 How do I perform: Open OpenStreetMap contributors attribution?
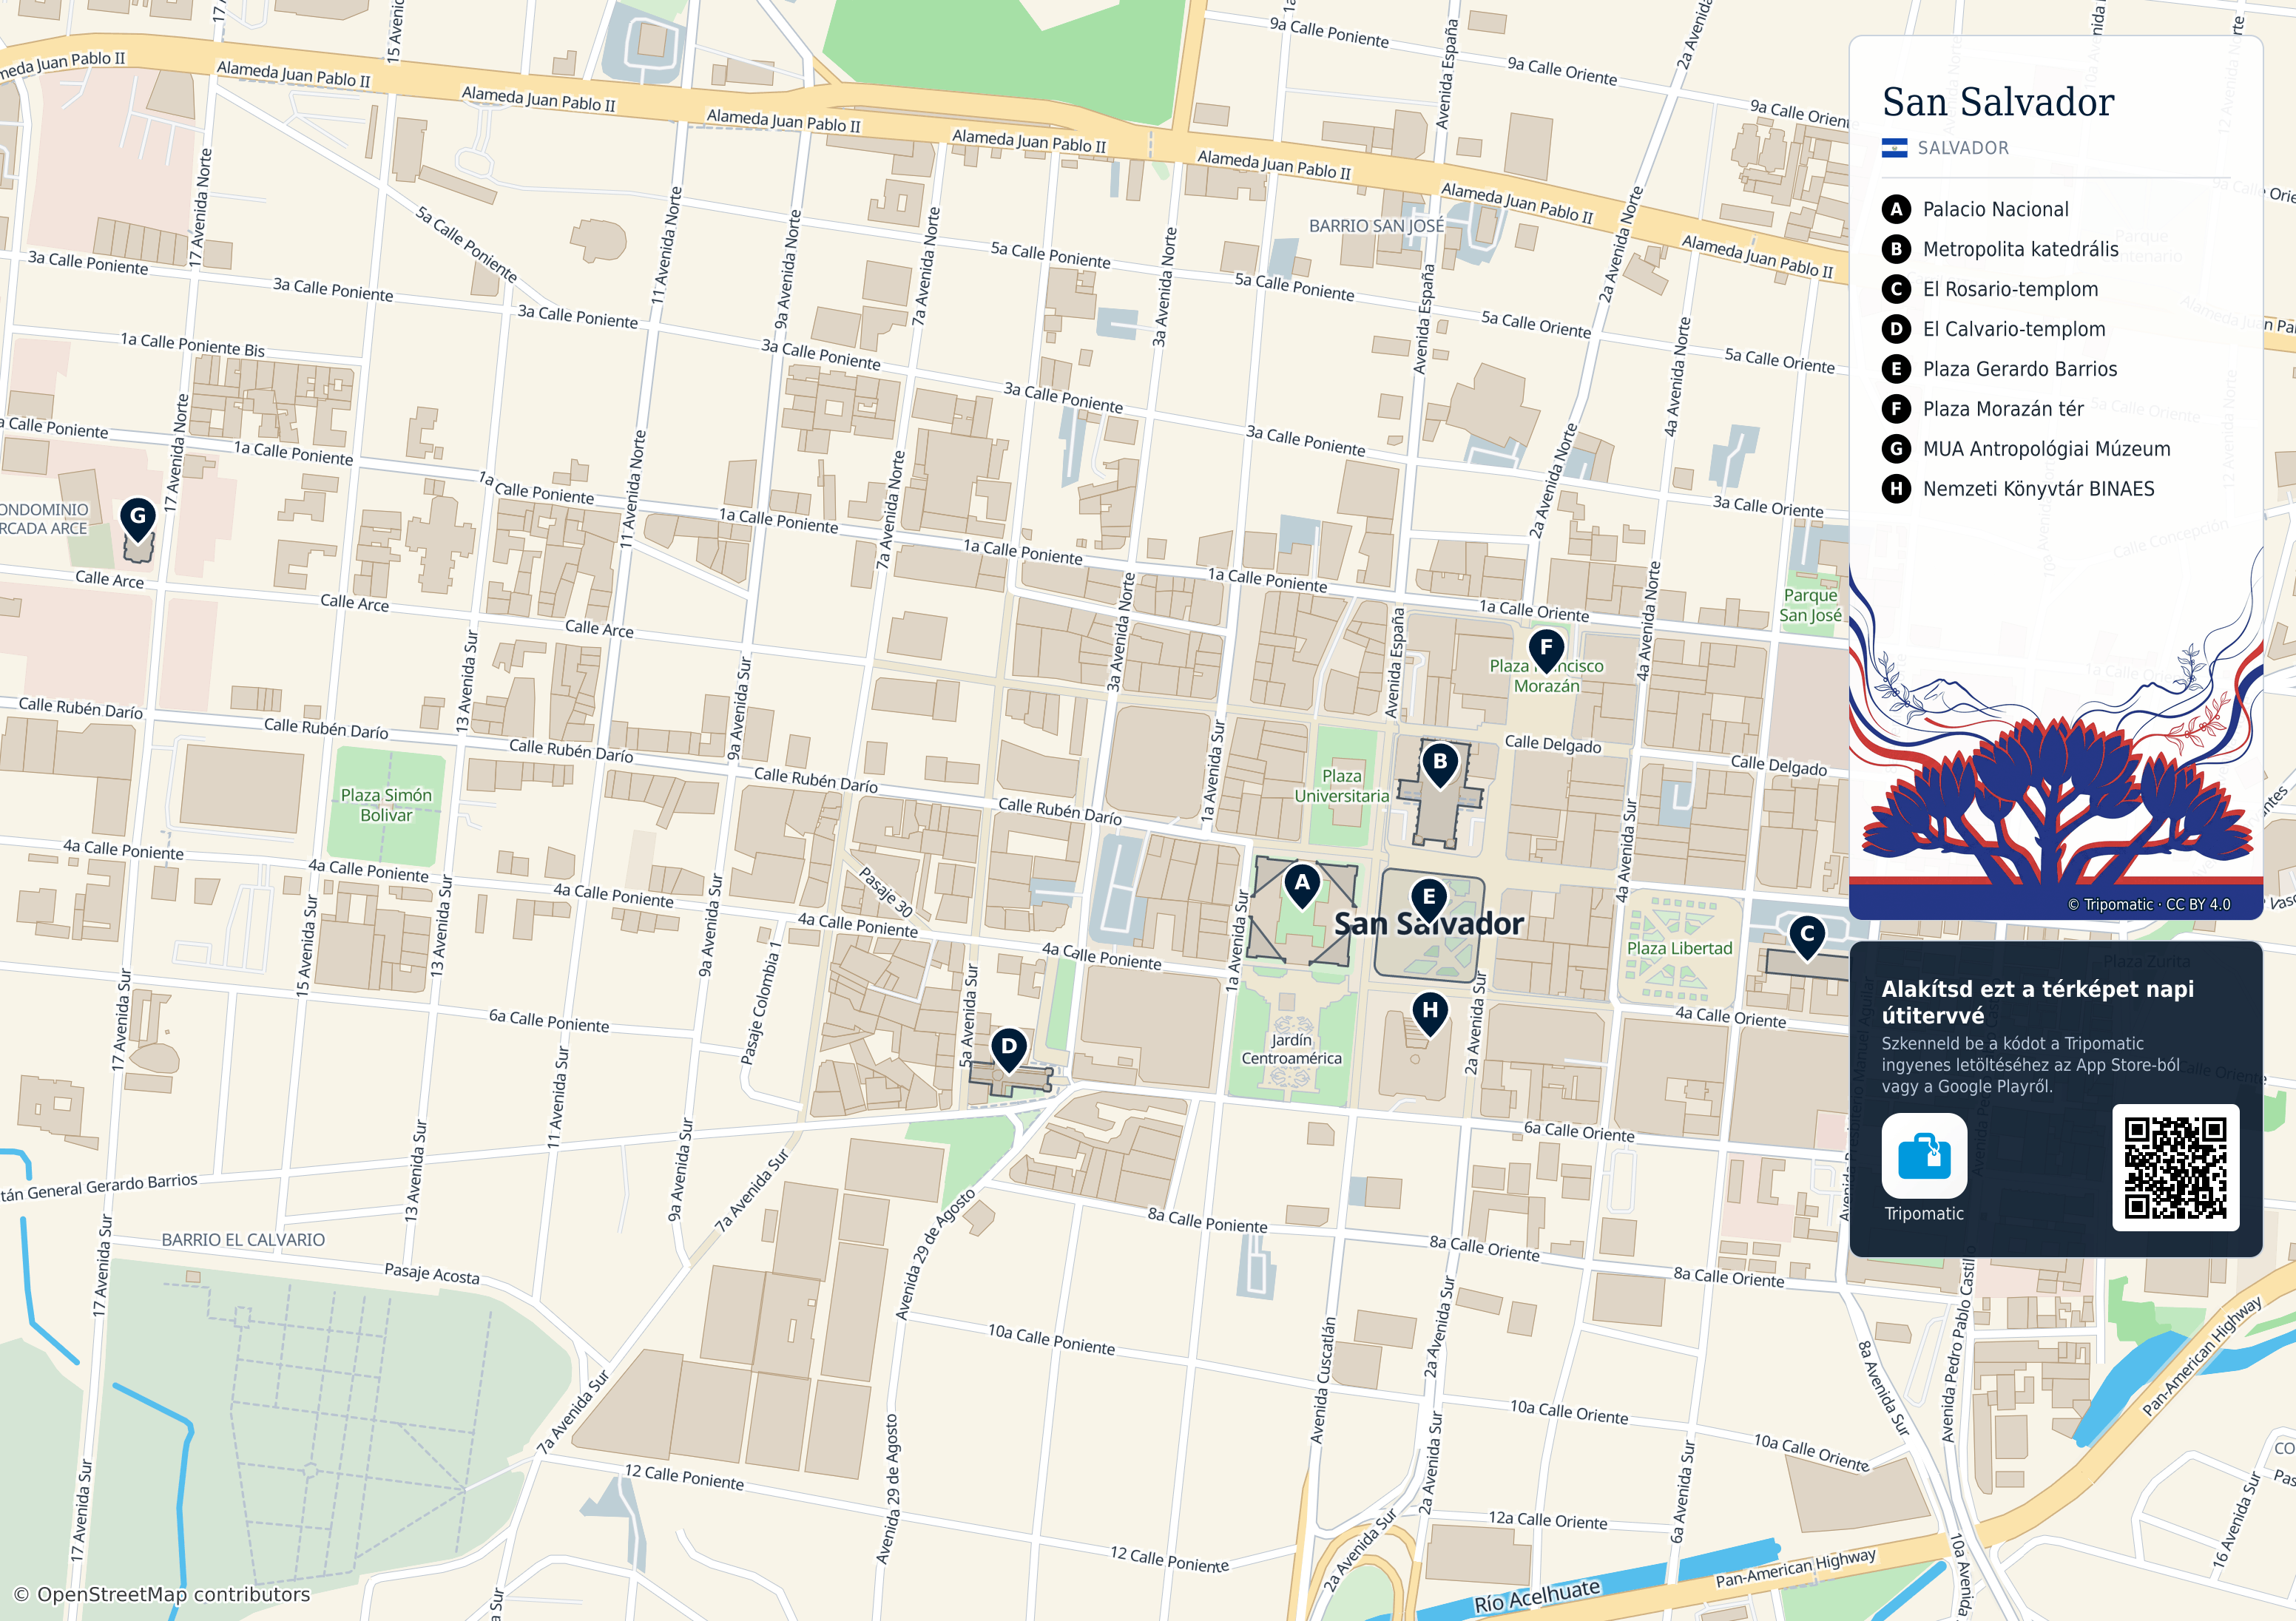click(161, 1594)
